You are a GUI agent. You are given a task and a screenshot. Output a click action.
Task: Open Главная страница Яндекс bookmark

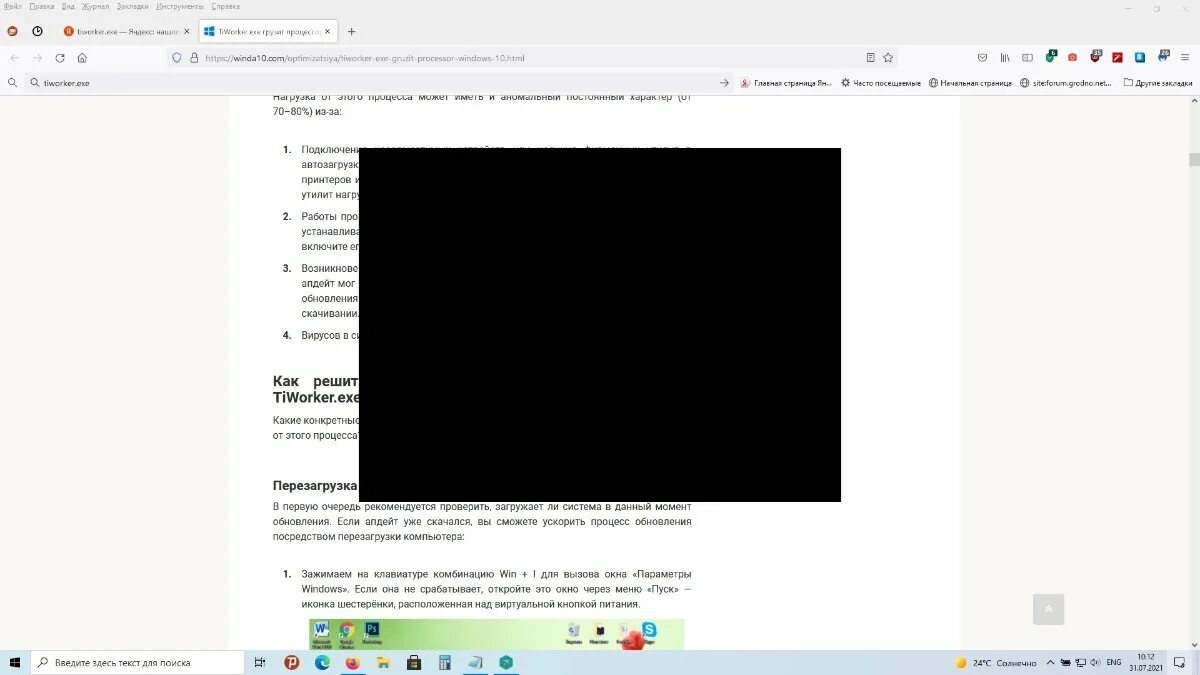[786, 83]
